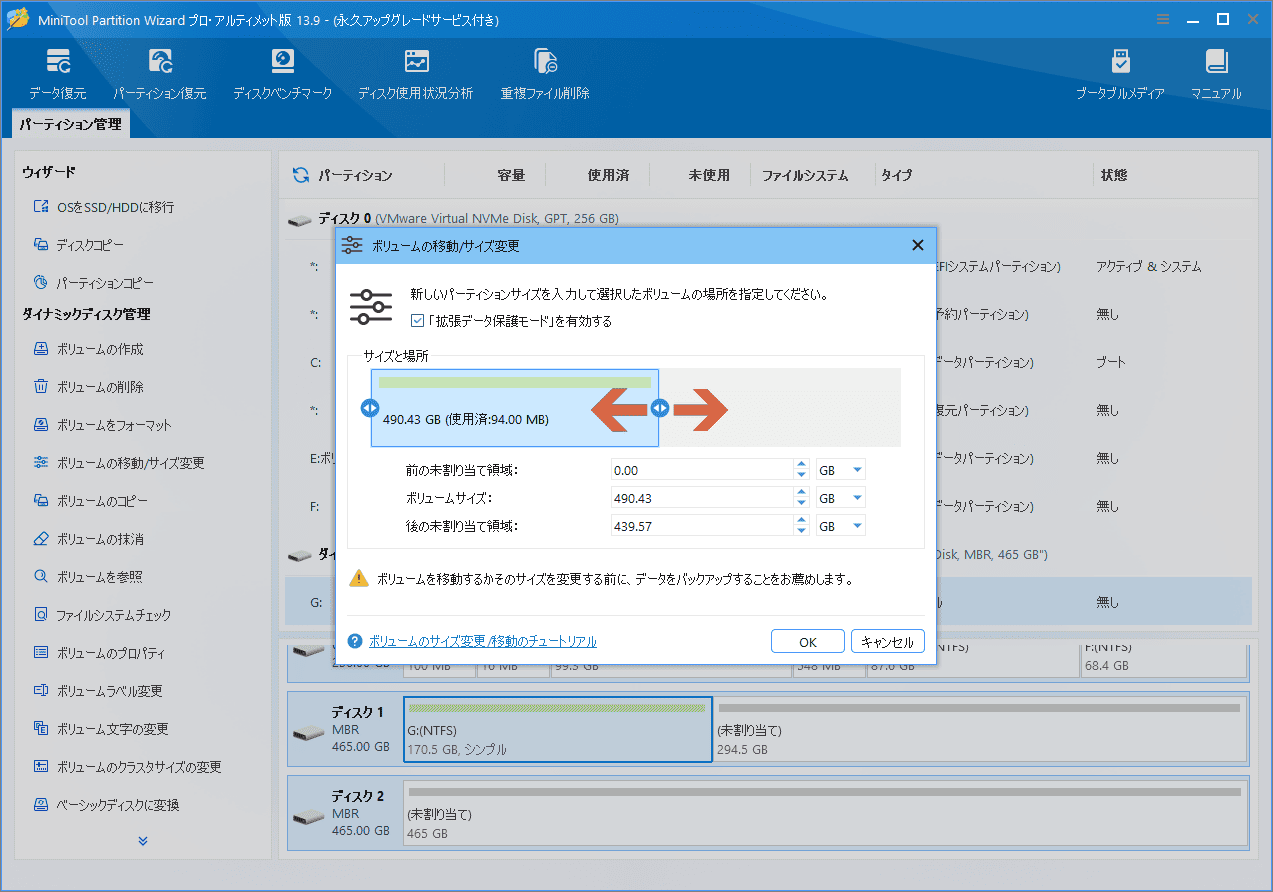Select パーティションコピー wizard

[x=93, y=283]
